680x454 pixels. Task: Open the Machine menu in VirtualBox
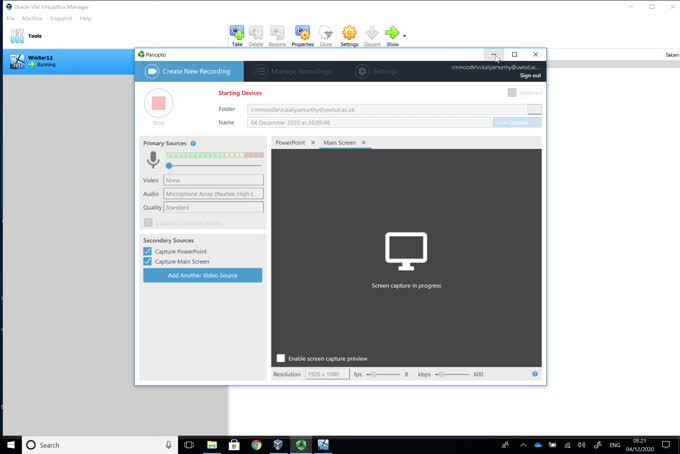point(32,18)
